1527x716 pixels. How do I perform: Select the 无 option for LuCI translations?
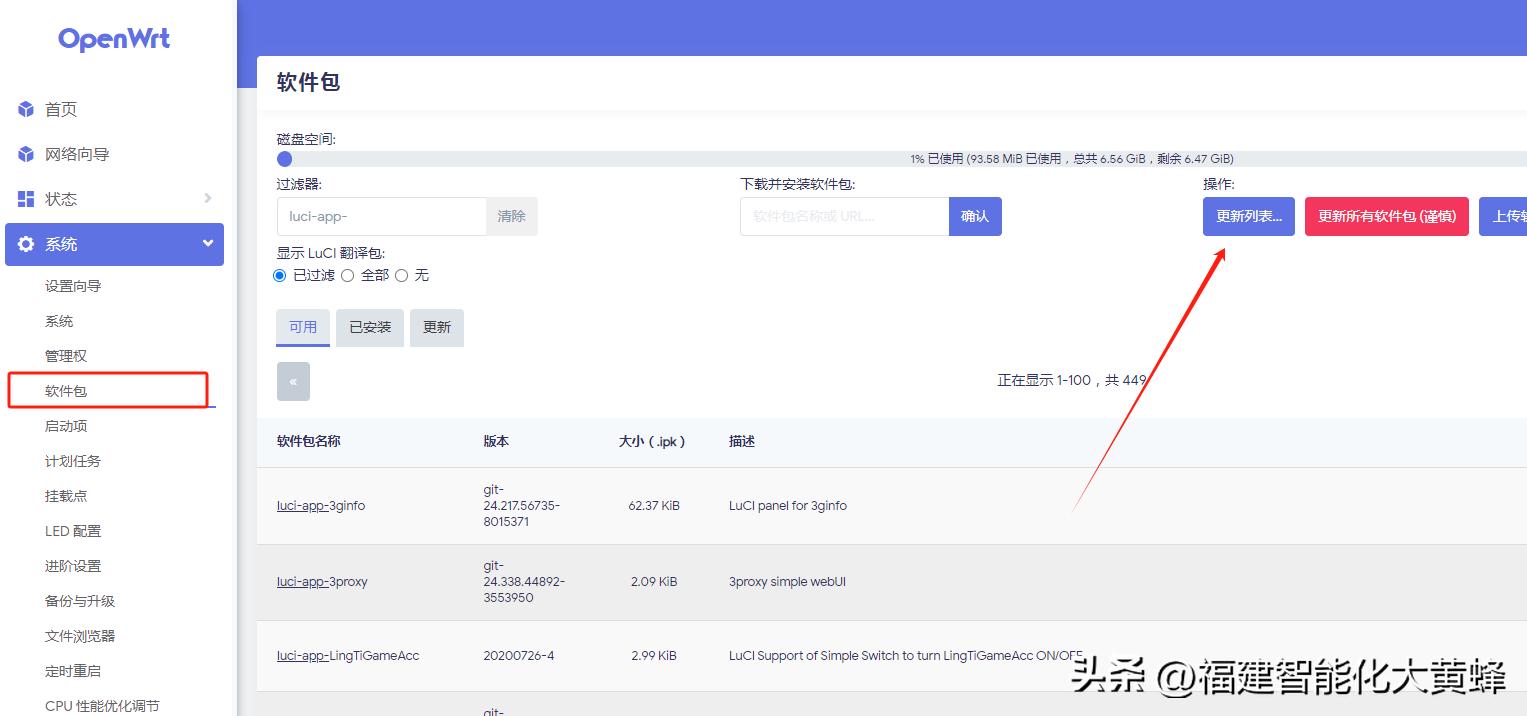click(x=401, y=275)
